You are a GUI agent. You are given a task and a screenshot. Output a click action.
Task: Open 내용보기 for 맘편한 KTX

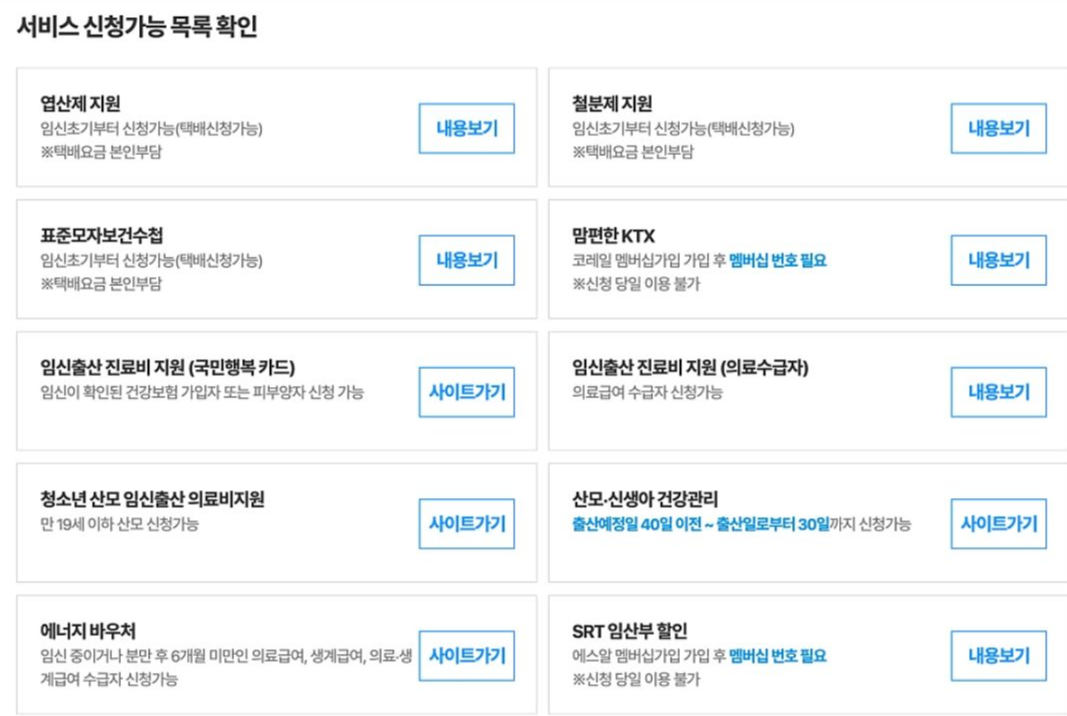pos(998,260)
